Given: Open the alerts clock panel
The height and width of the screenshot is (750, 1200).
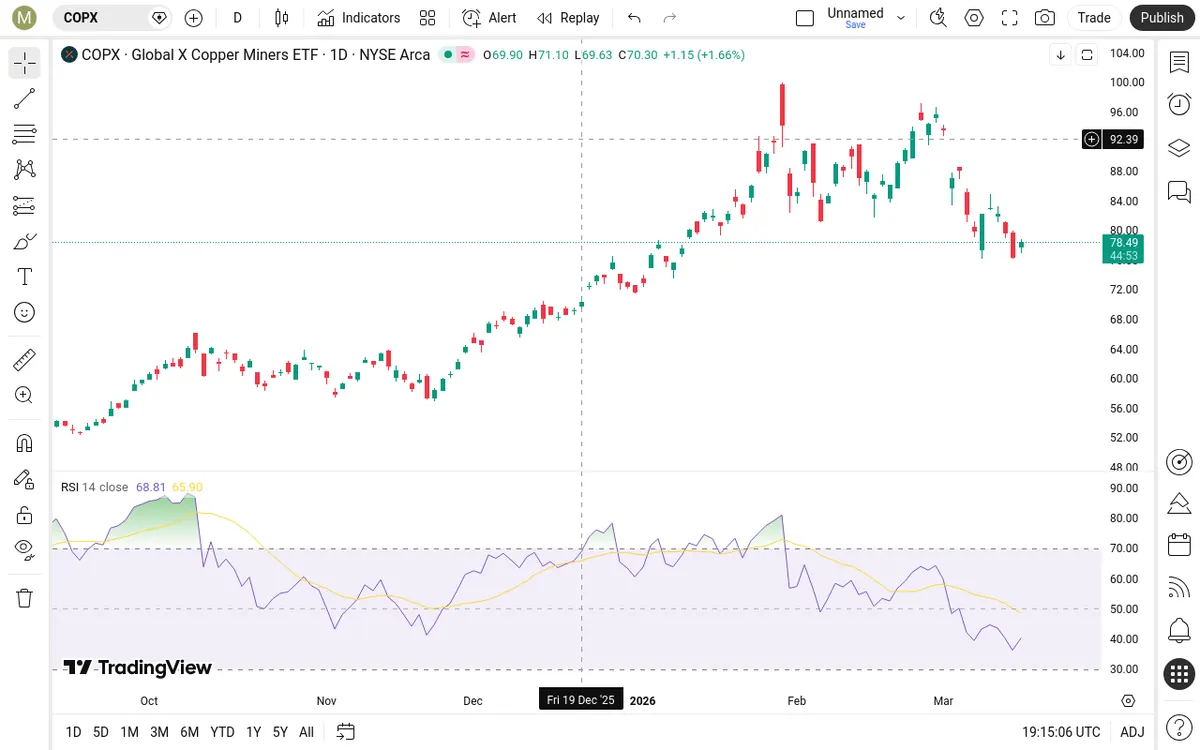Looking at the screenshot, I should pos(1179,105).
